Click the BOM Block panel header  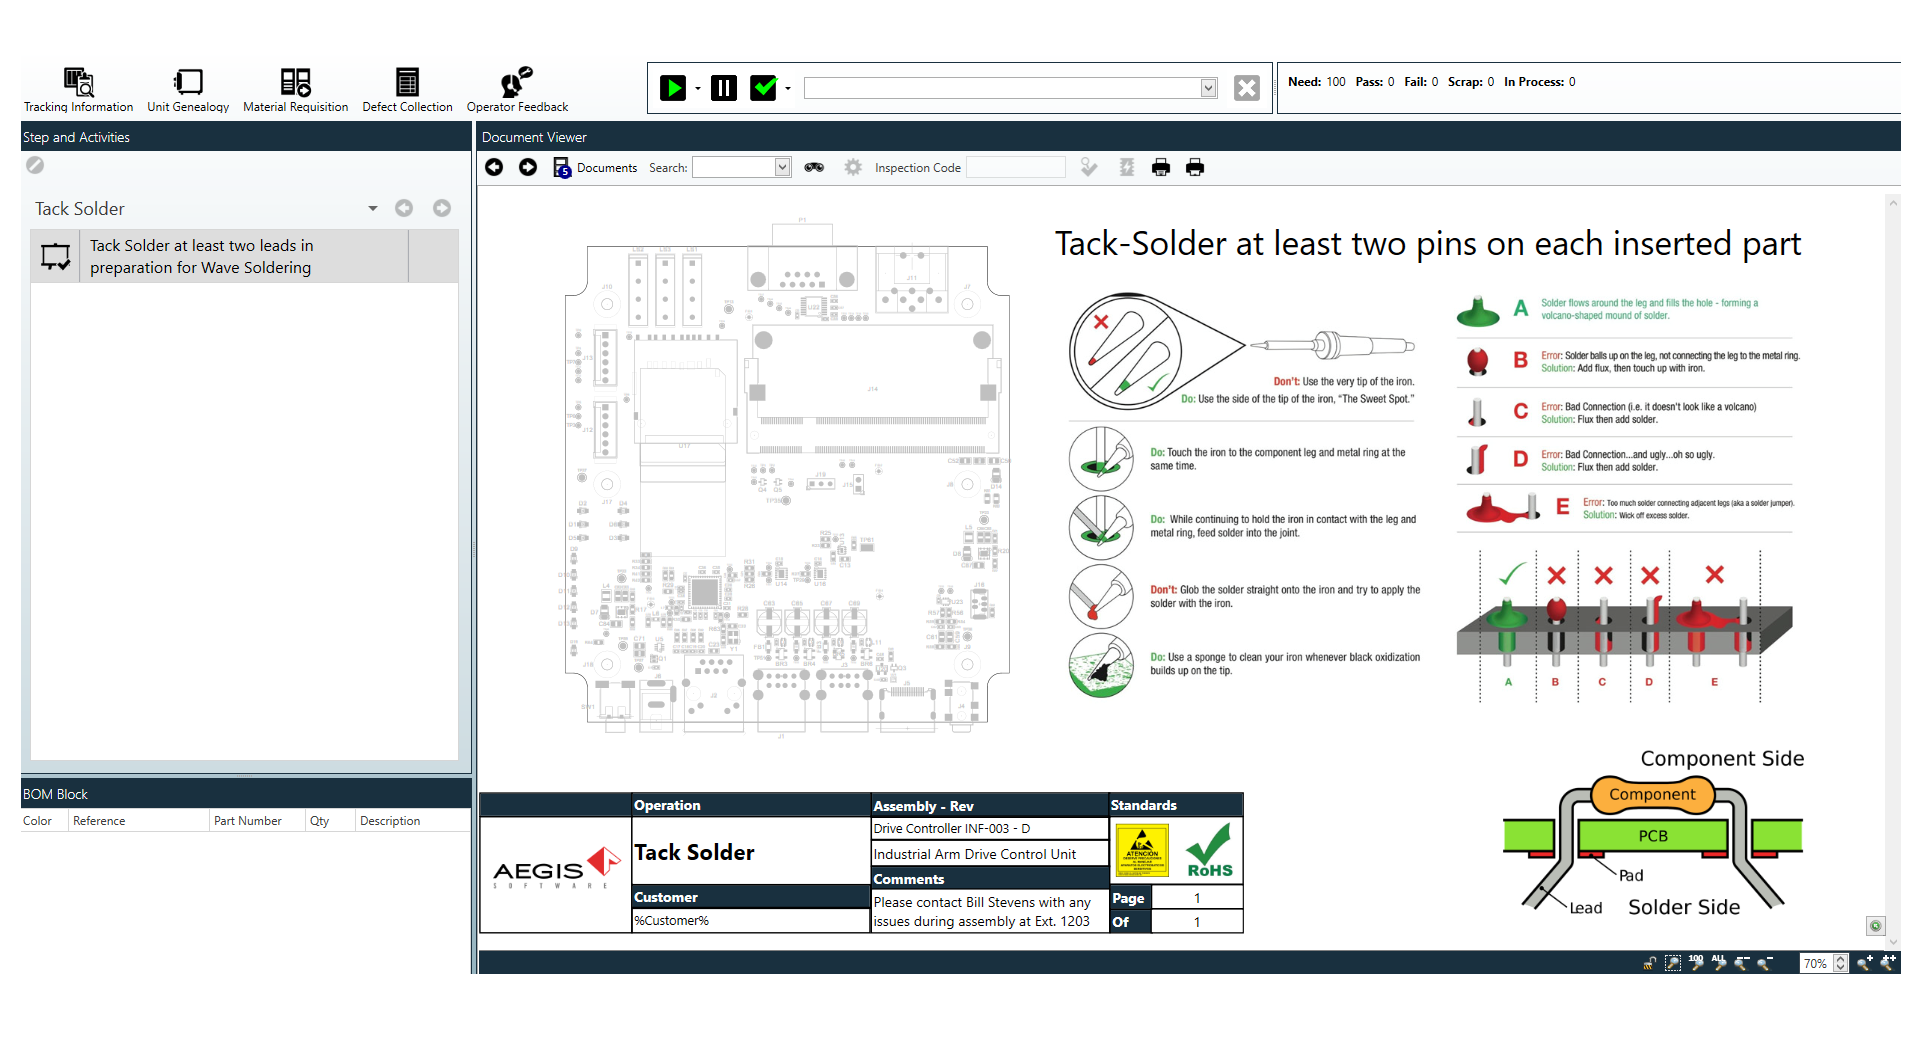coord(246,794)
